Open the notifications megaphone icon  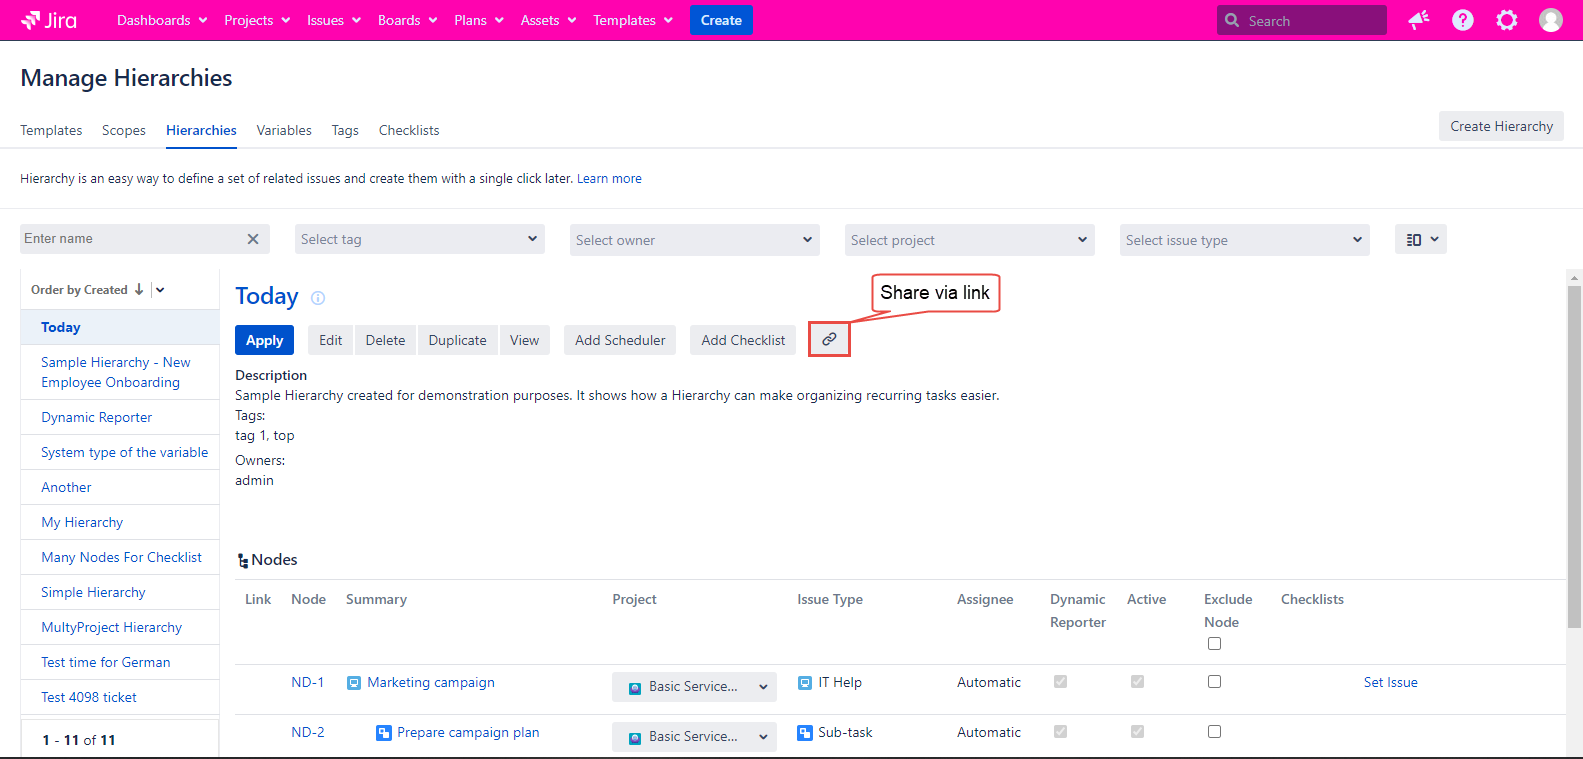(x=1418, y=20)
